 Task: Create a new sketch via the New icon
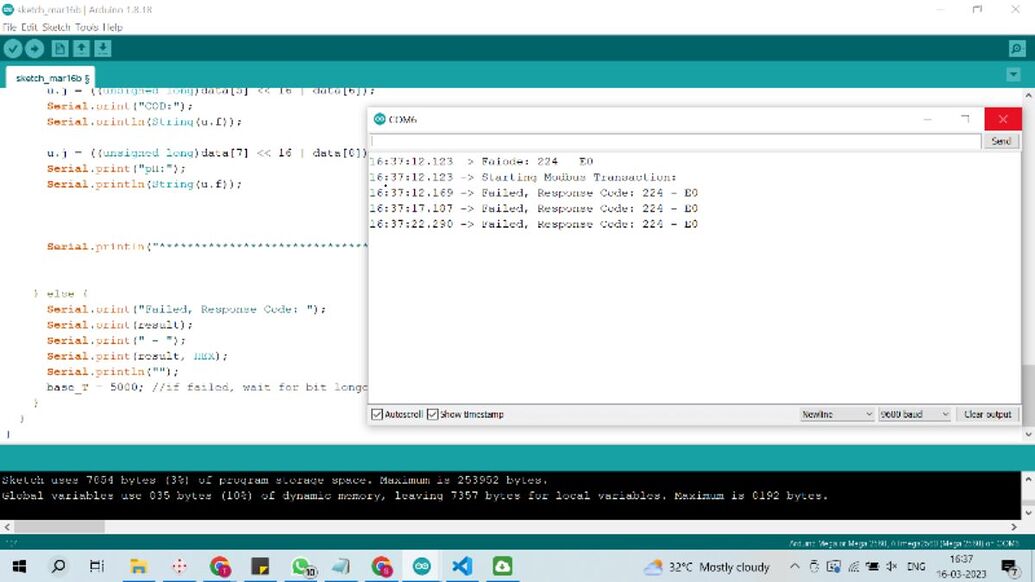[60, 49]
